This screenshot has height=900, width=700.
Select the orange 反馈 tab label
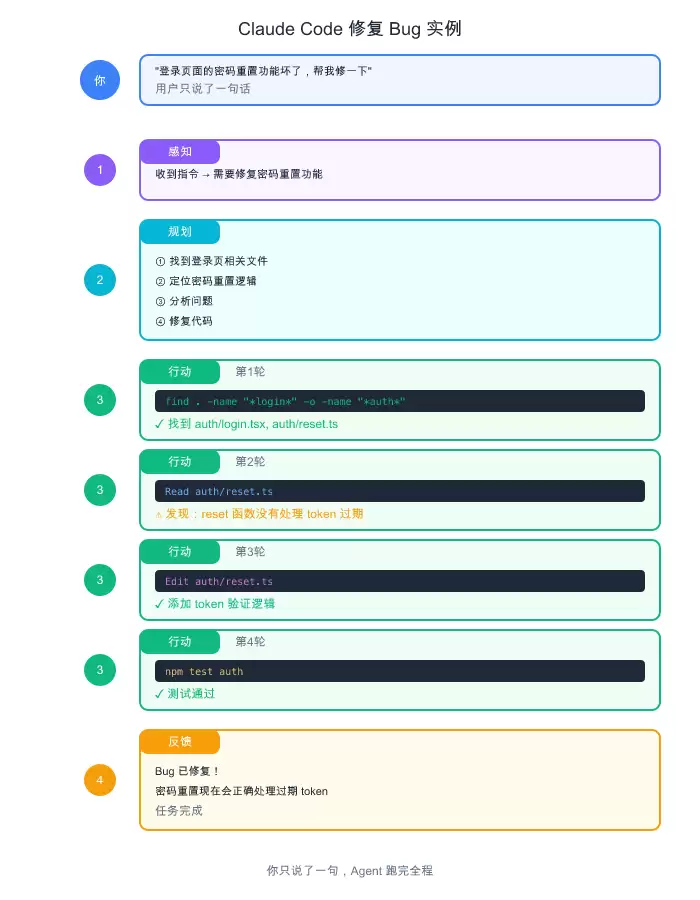180,742
